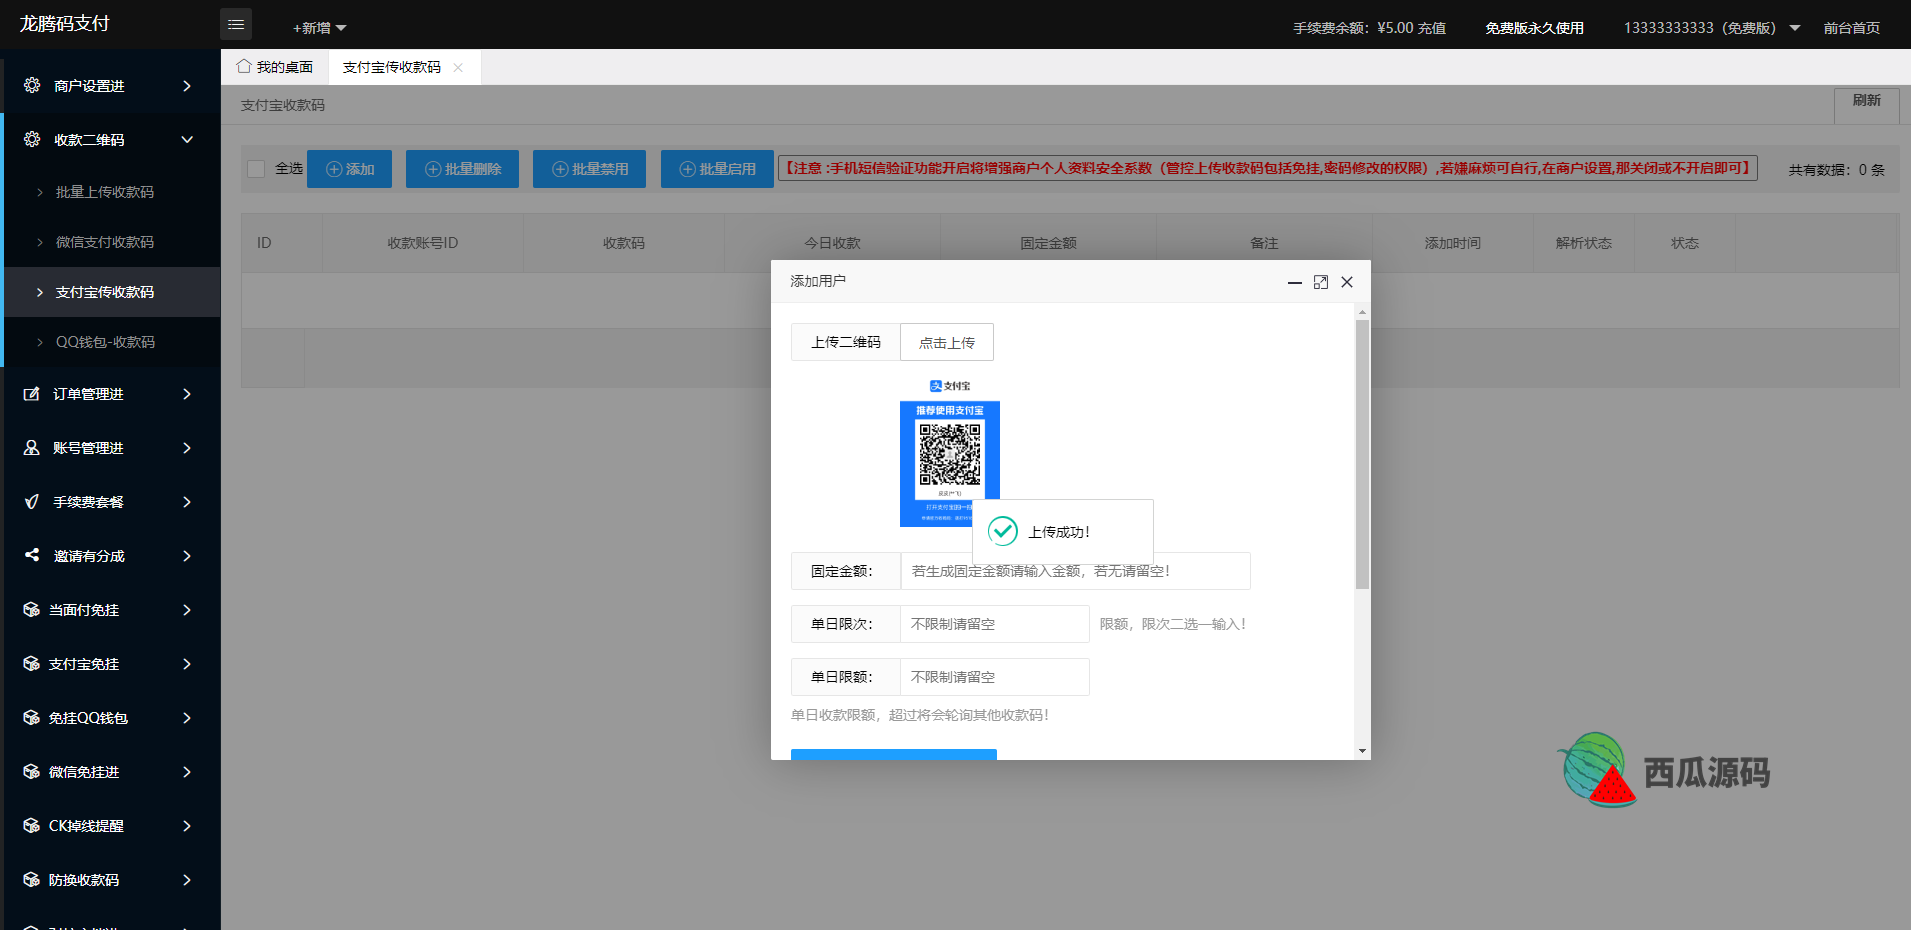Expand the 微信免挂进 menu chevron
The height and width of the screenshot is (930, 1911).
187,772
